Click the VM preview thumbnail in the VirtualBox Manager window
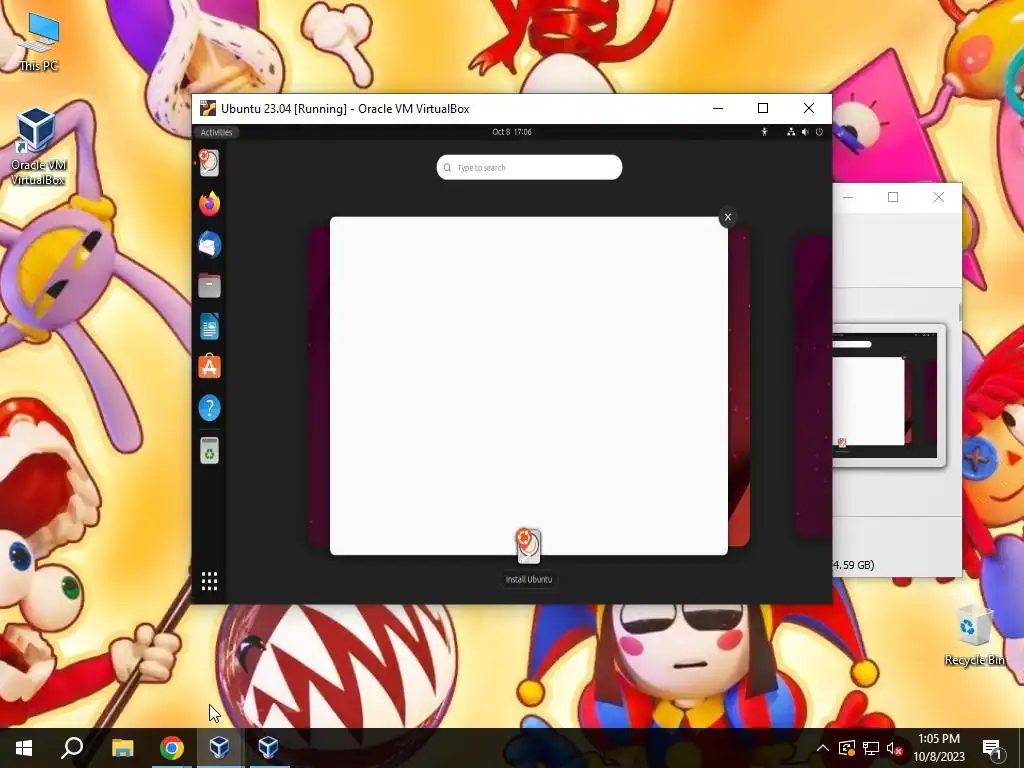 click(888, 395)
